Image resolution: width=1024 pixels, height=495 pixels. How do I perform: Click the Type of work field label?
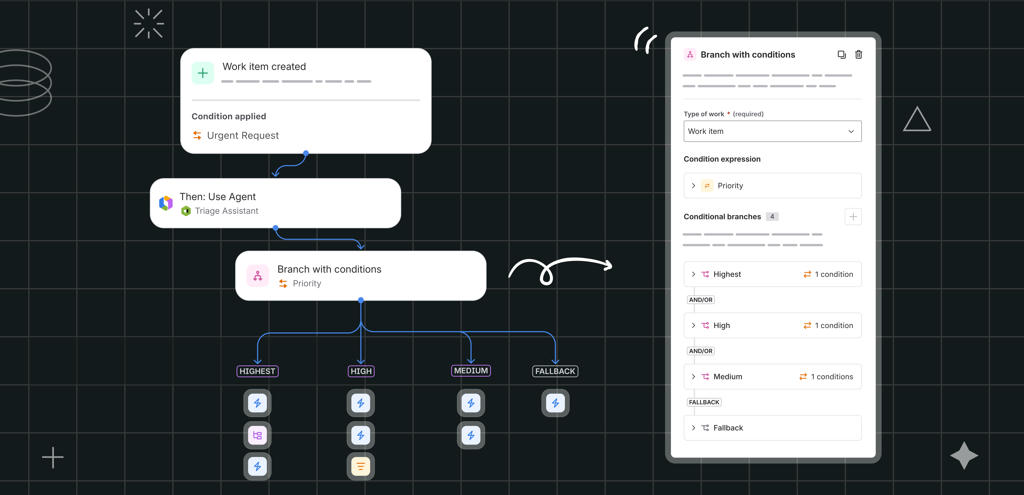point(704,114)
